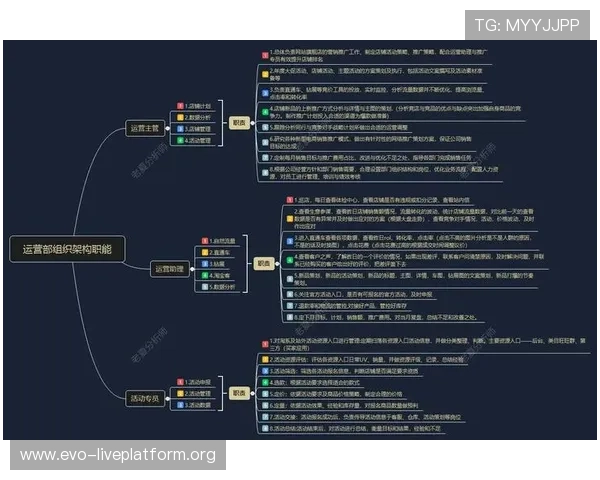Select the 运营助理 branch node
The height and width of the screenshot is (480, 600).
click(x=168, y=268)
